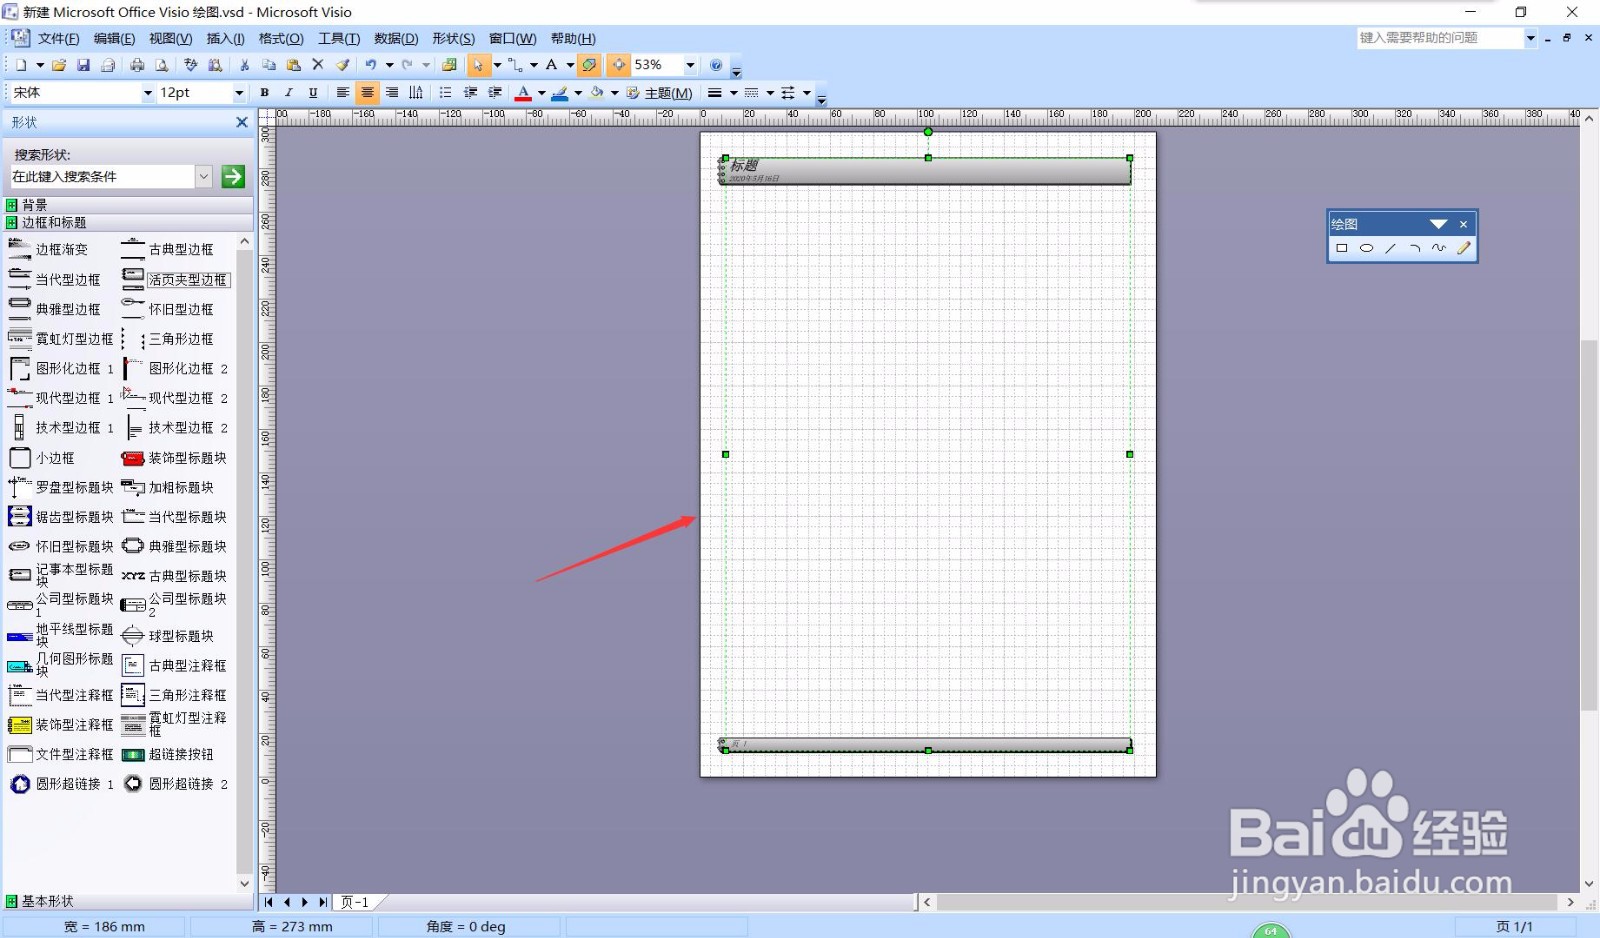Screen dimensions: 1600x938
Task: Increase text indent
Action: [x=495, y=93]
